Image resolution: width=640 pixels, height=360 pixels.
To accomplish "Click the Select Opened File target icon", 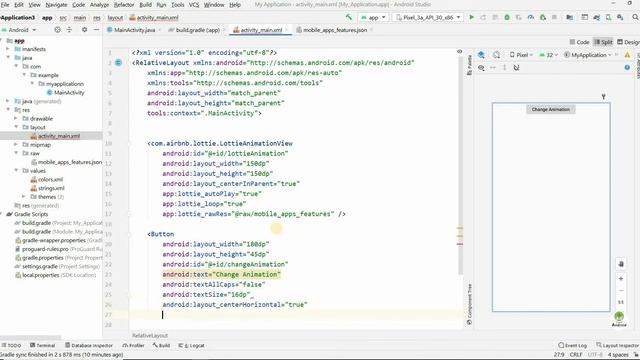I will [58, 30].
